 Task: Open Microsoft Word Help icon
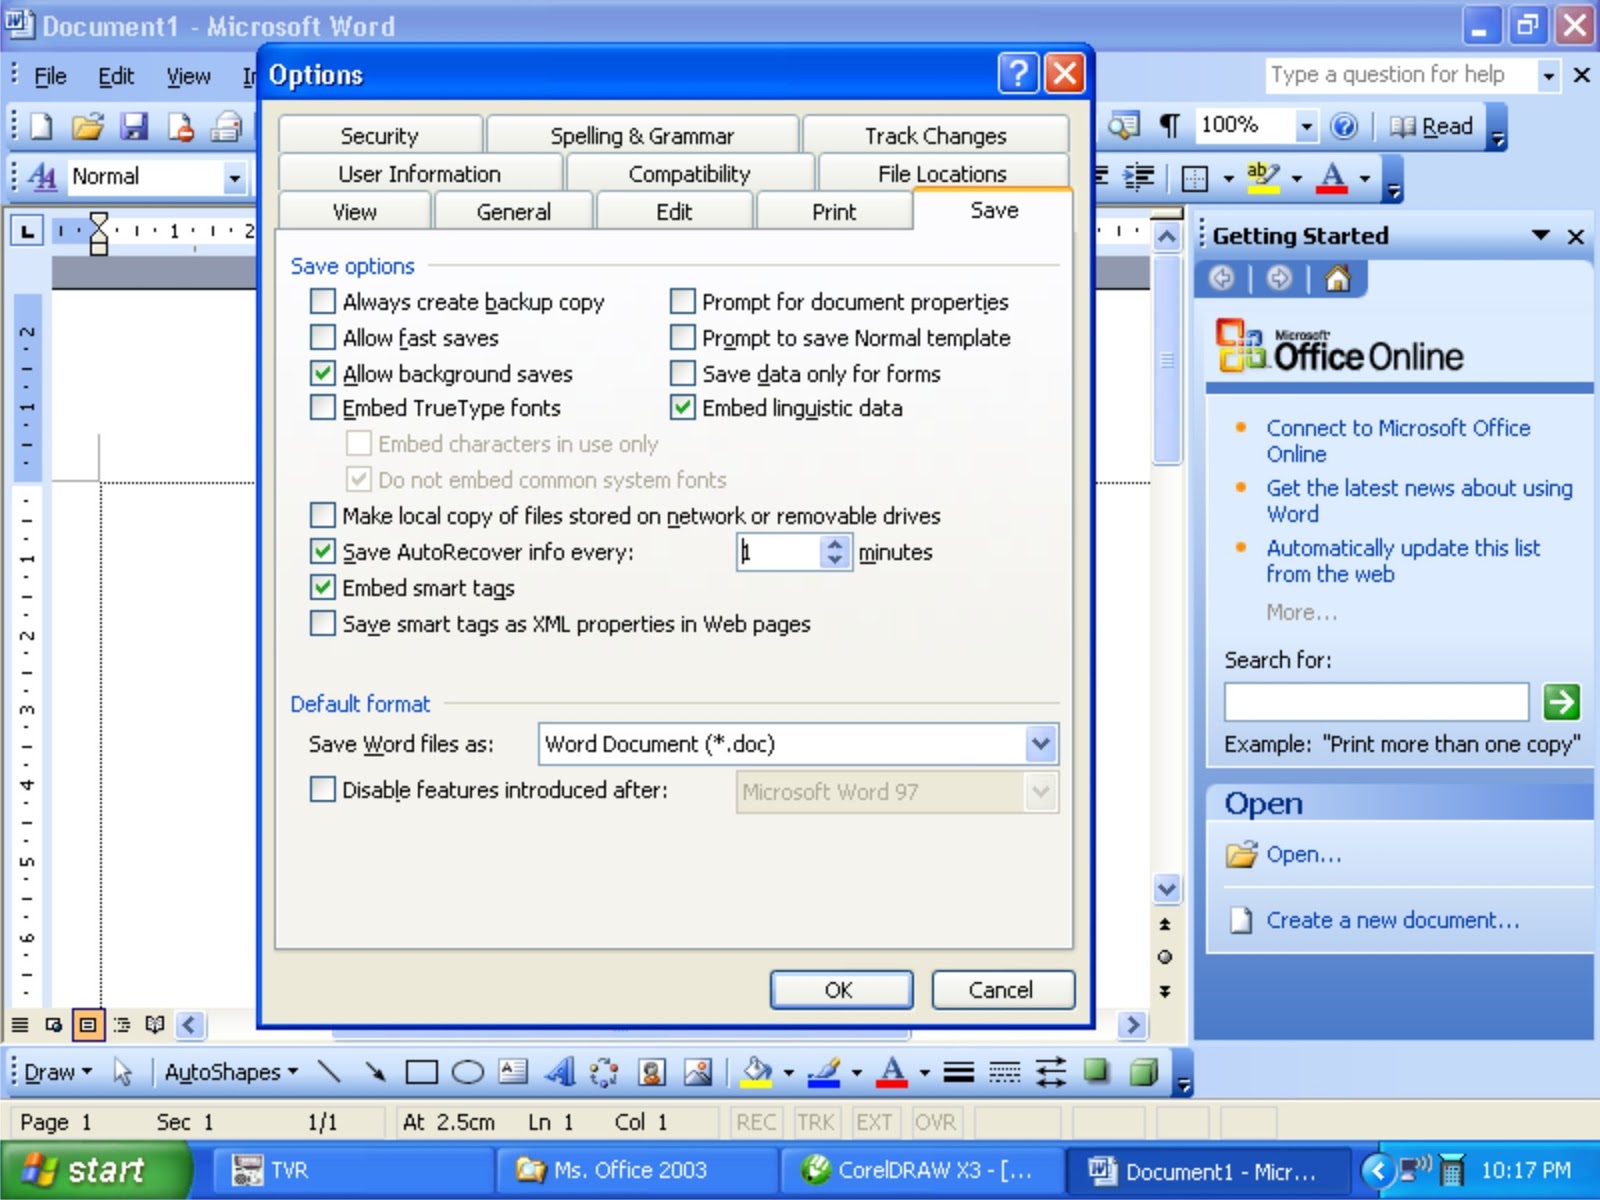(1345, 125)
